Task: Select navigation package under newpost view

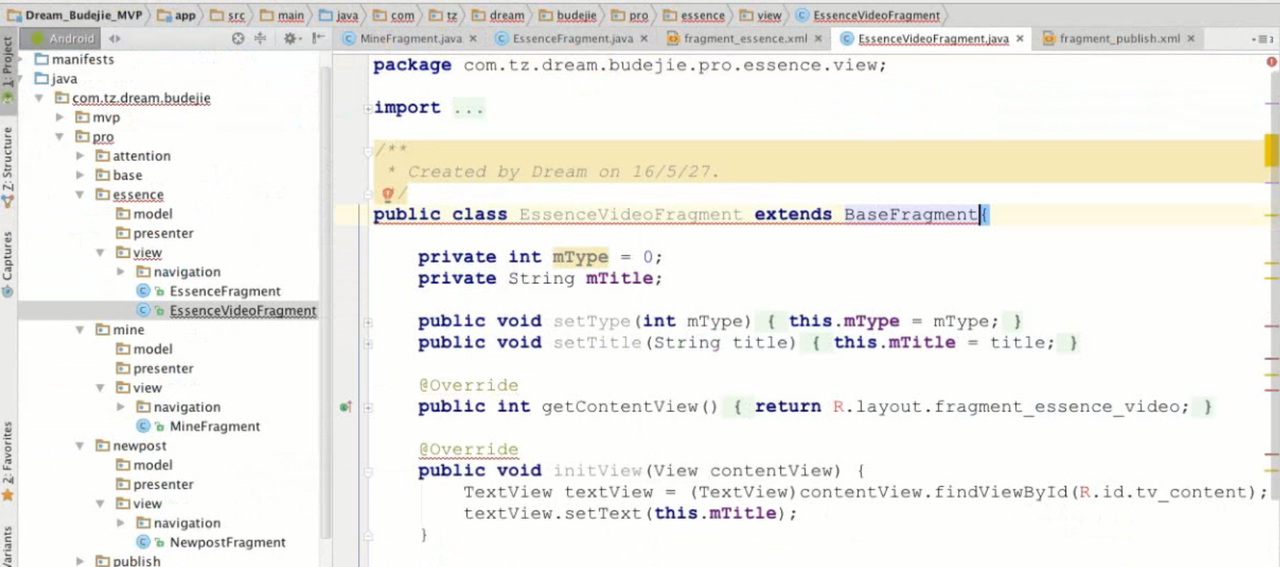Action: [187, 523]
